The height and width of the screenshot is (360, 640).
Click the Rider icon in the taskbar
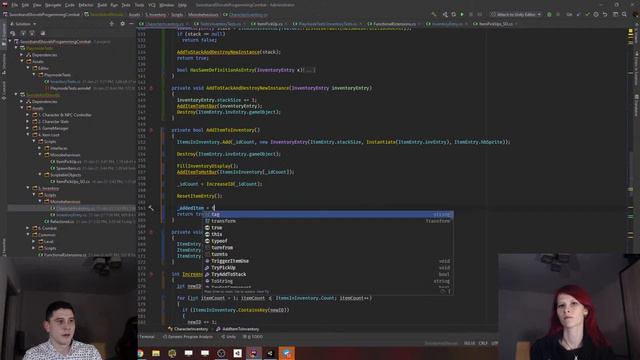coord(253,353)
